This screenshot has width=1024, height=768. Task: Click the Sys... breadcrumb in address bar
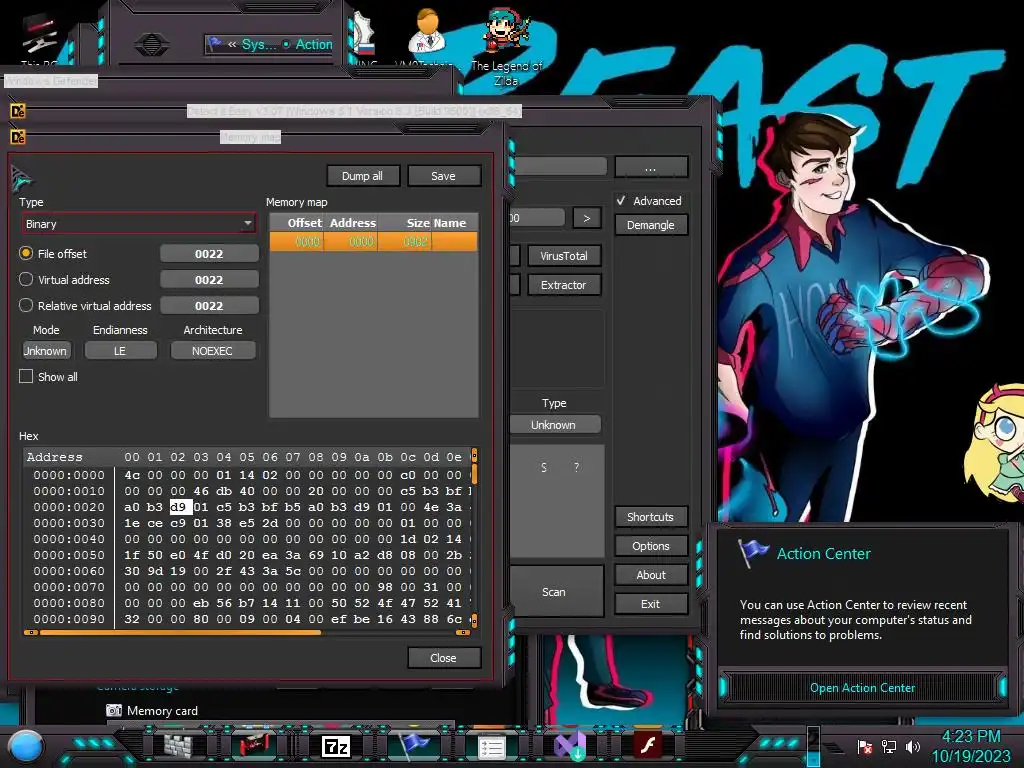tap(259, 44)
